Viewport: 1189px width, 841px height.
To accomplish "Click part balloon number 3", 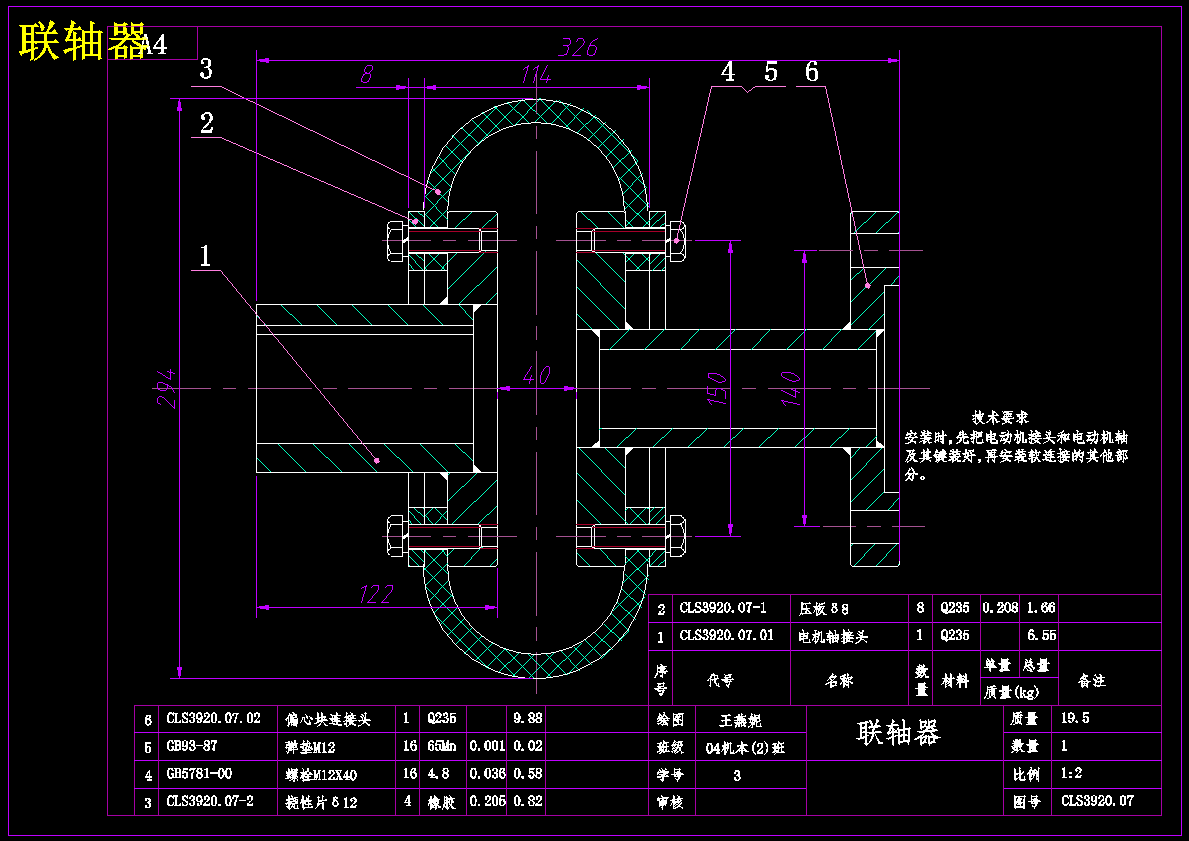I will [x=206, y=69].
